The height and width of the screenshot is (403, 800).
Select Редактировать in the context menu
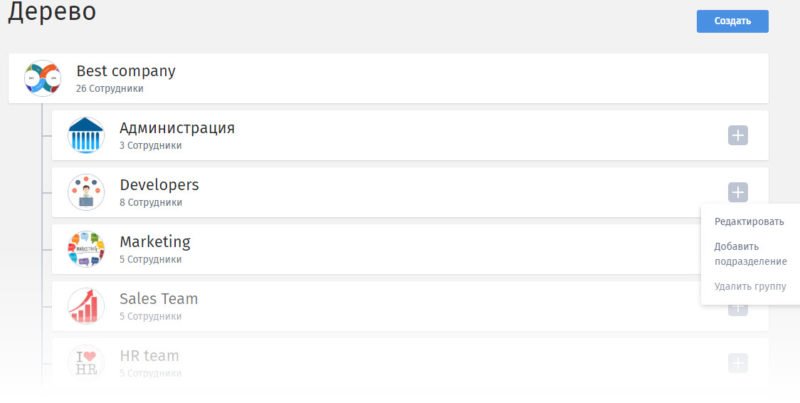click(x=749, y=222)
